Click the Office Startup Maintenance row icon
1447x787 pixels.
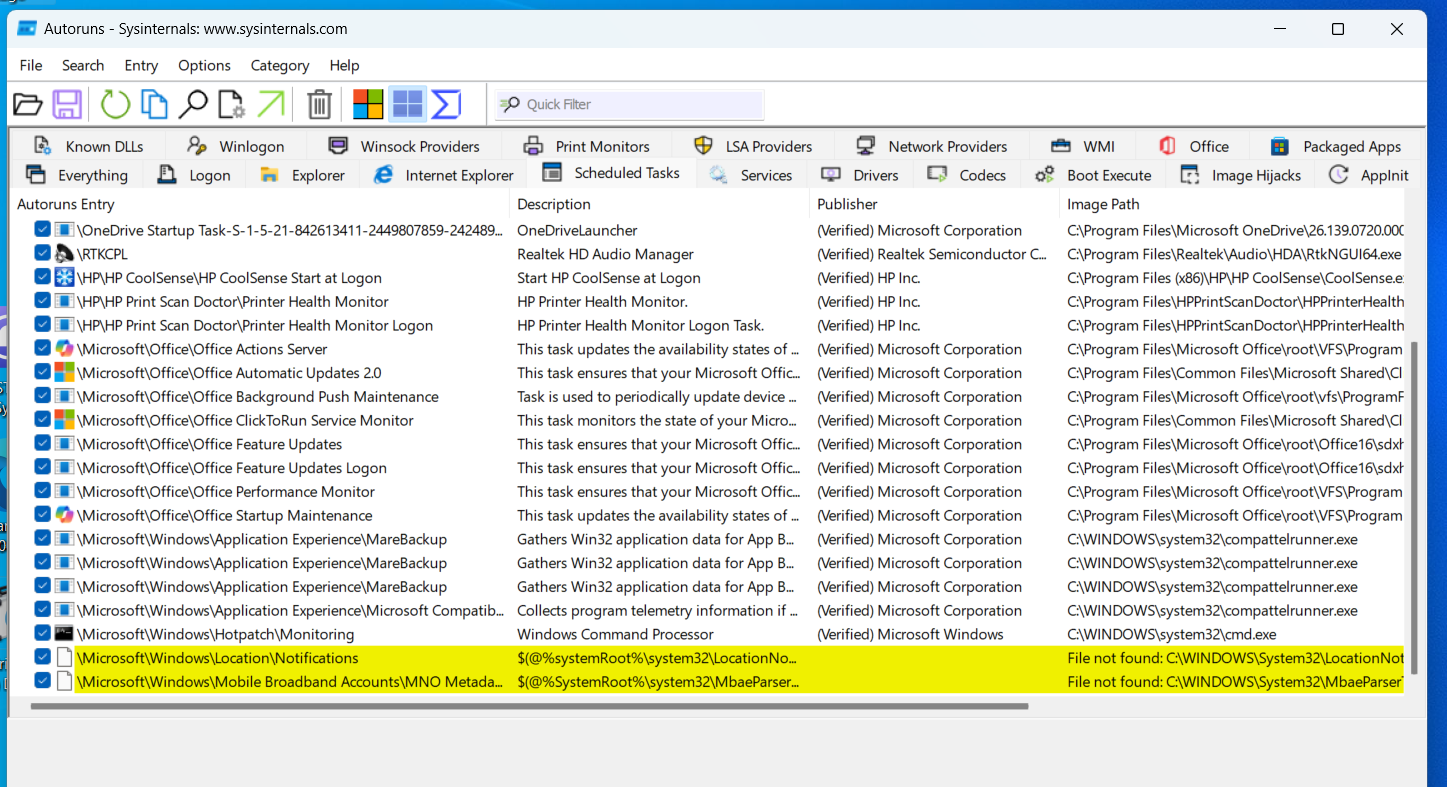pos(64,516)
